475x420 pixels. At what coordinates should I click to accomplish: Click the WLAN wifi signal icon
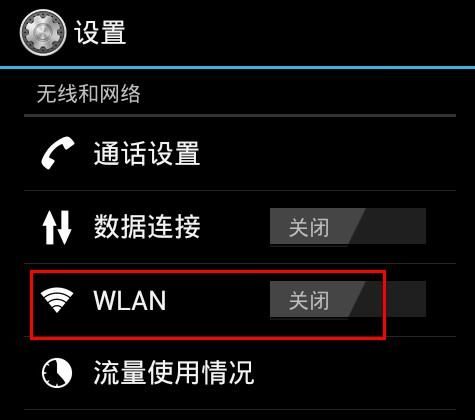[x=57, y=300]
